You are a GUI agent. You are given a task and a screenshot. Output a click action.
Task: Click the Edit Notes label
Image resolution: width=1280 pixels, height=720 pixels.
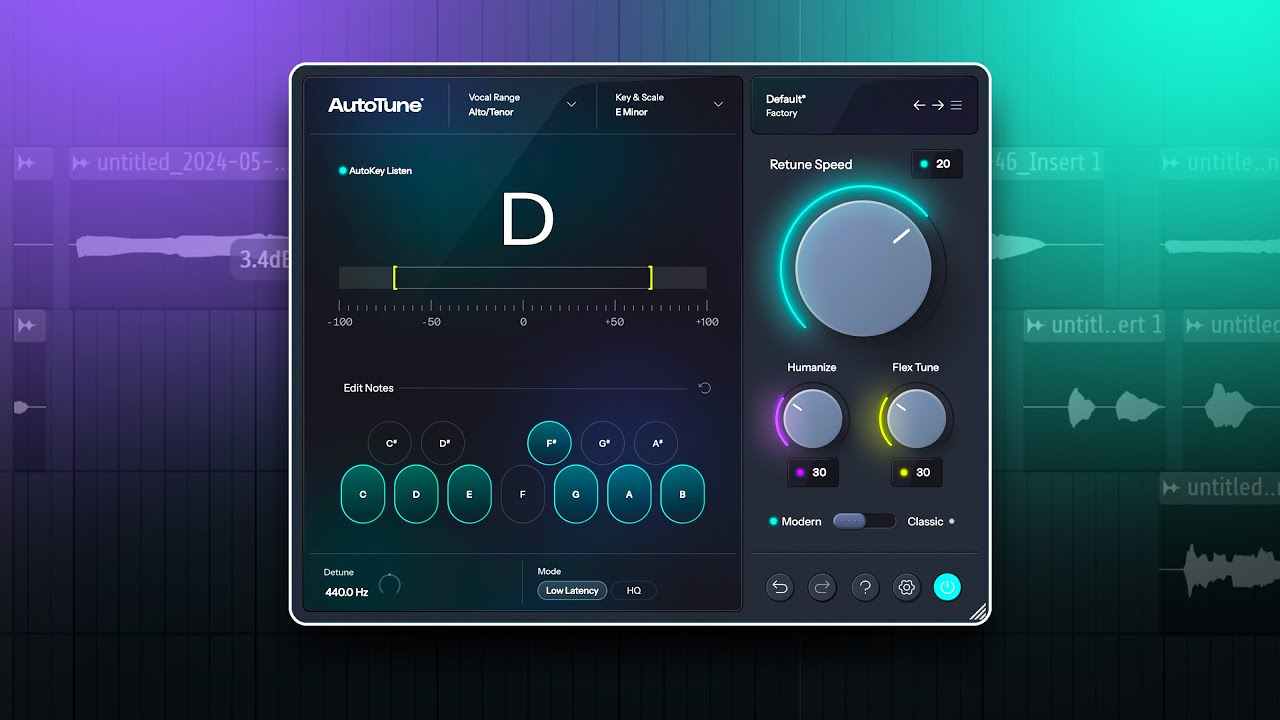click(x=369, y=388)
